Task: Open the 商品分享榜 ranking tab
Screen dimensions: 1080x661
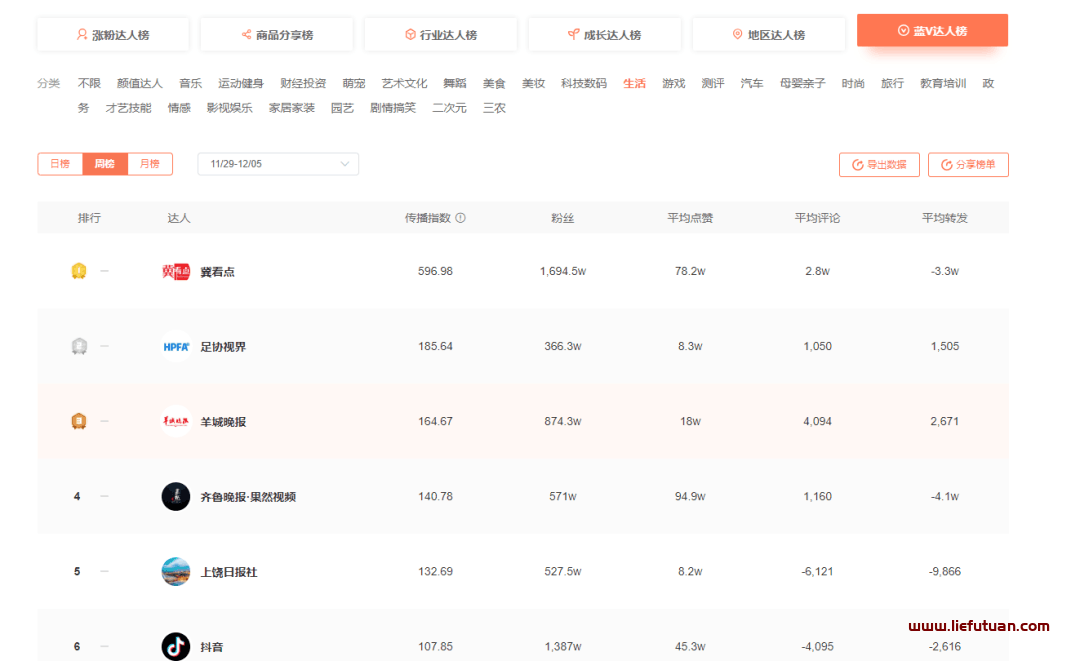Action: 277,34
